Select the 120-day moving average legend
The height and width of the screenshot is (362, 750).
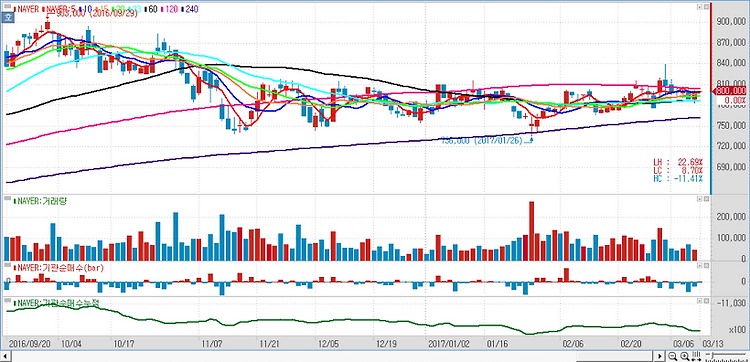pyautogui.click(x=170, y=9)
